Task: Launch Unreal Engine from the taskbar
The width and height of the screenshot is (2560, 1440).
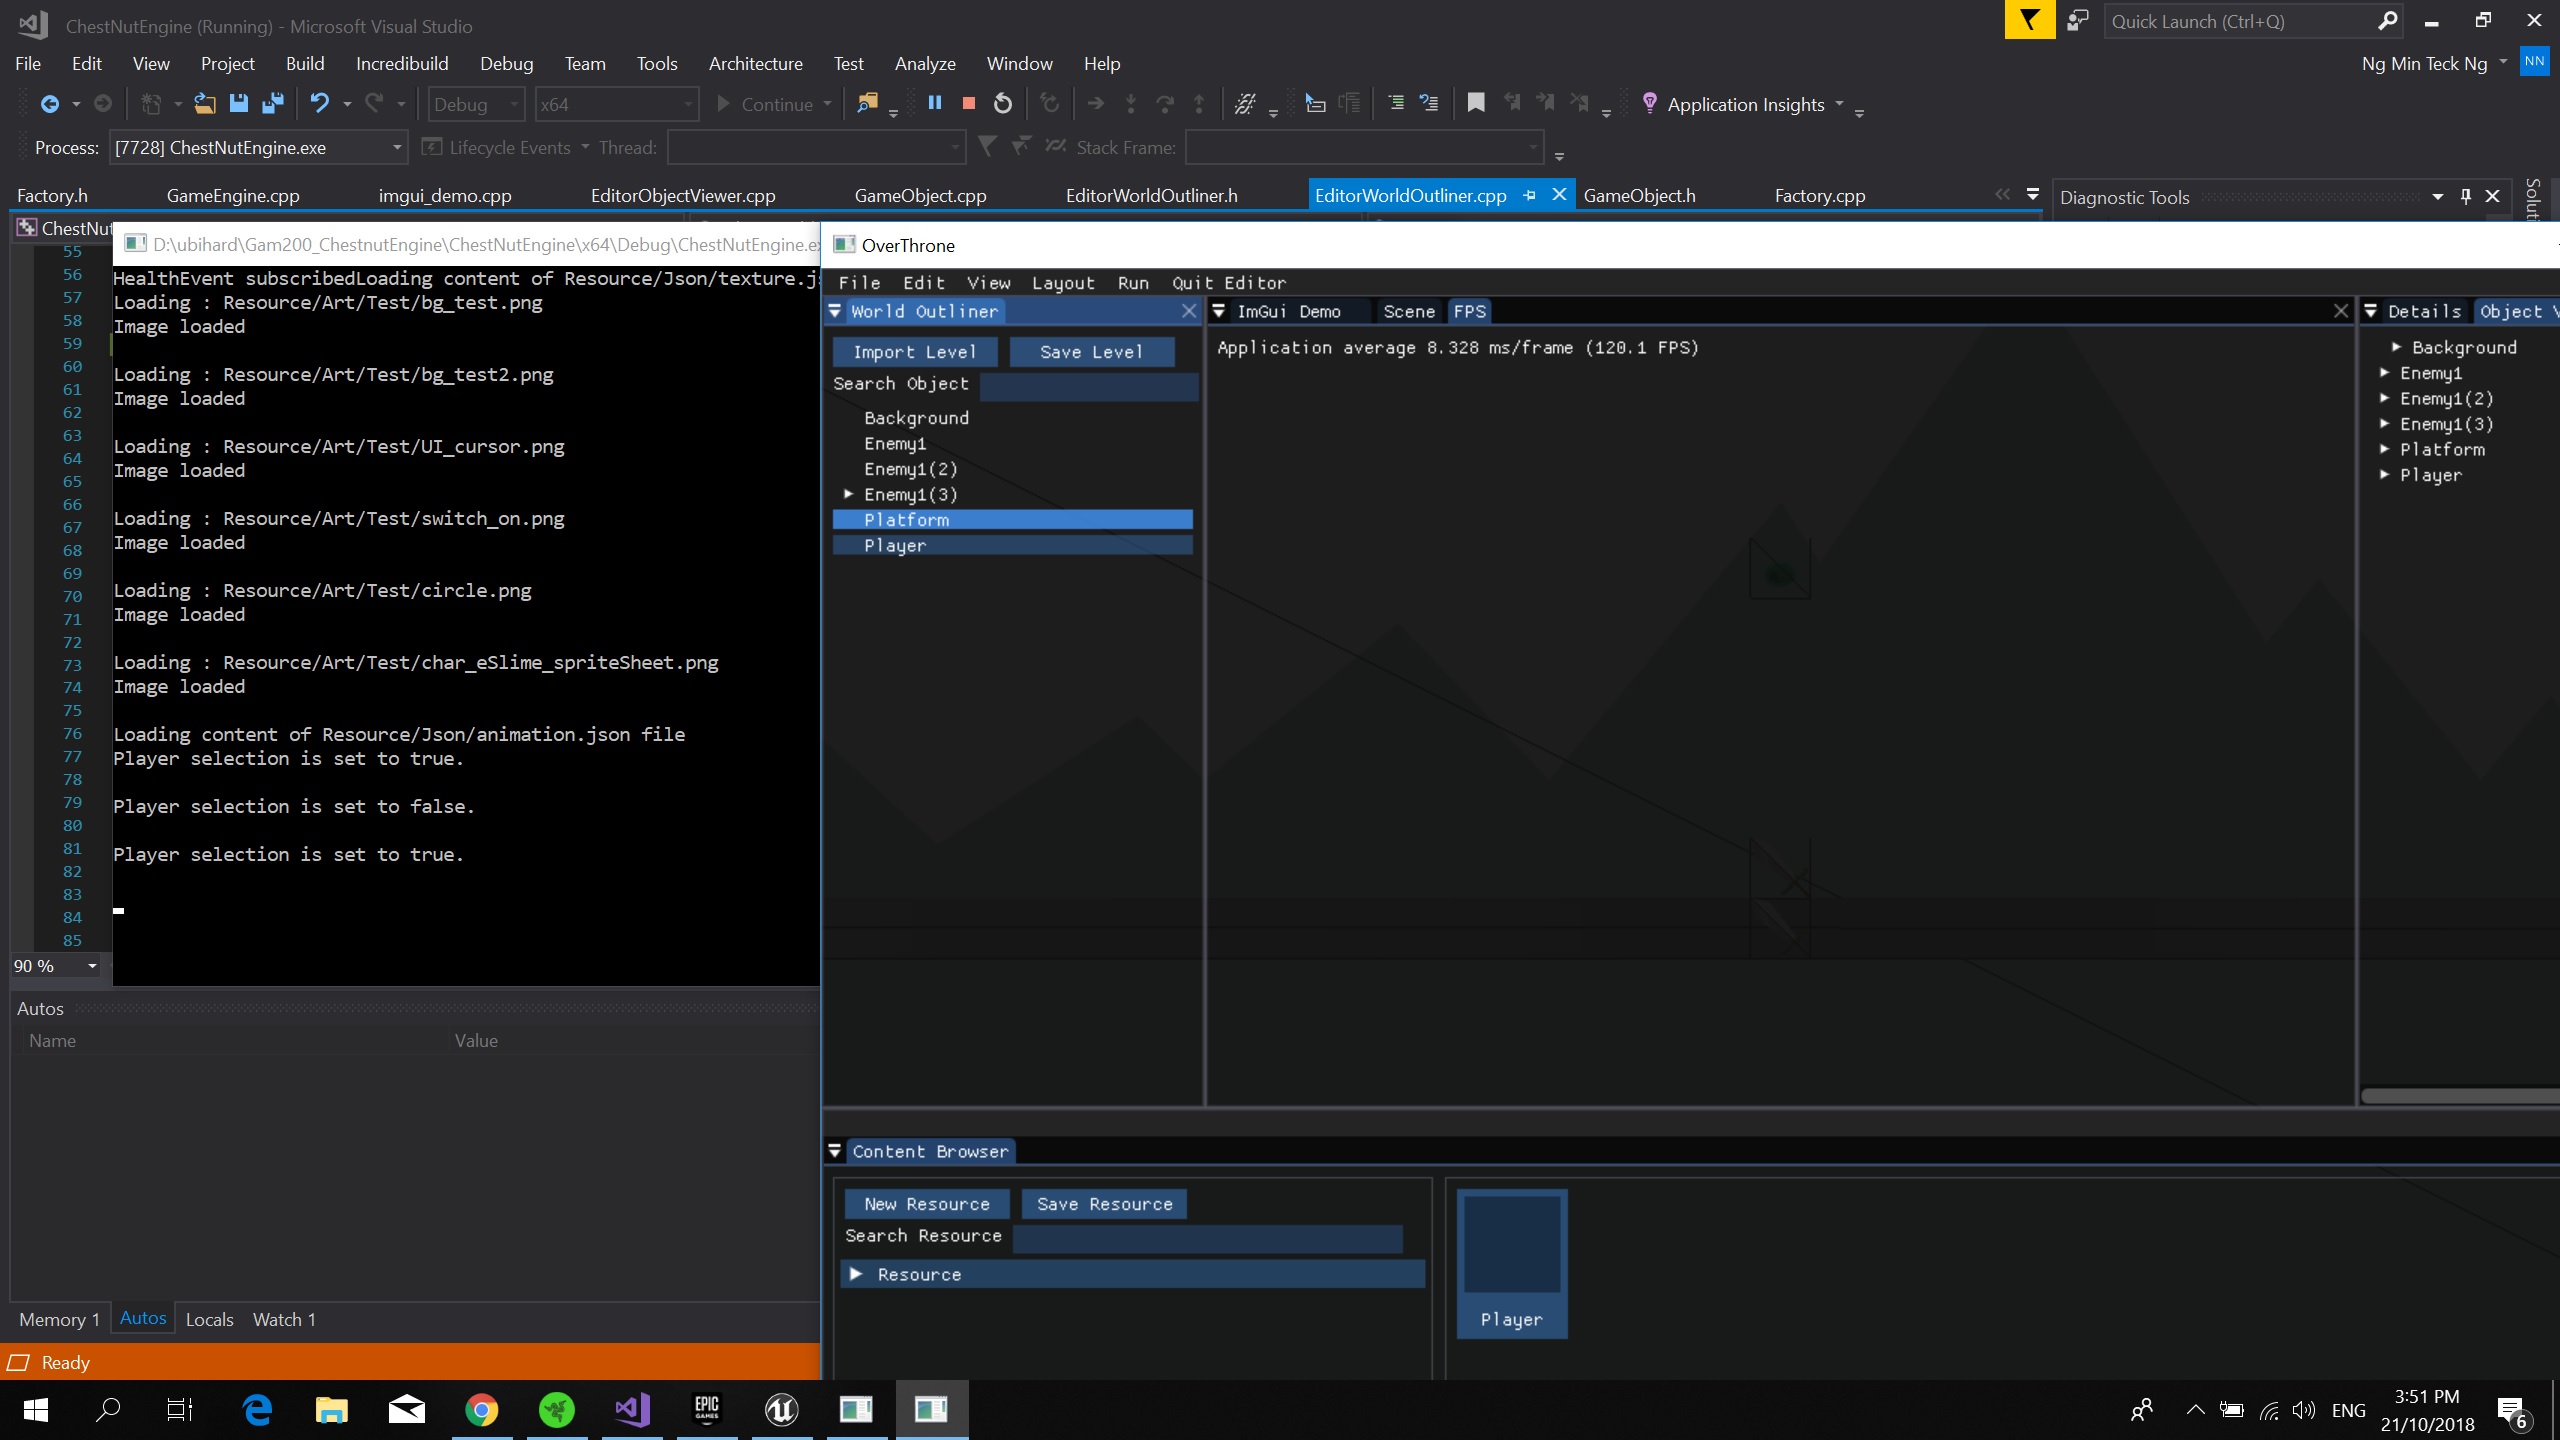Action: coord(781,1410)
